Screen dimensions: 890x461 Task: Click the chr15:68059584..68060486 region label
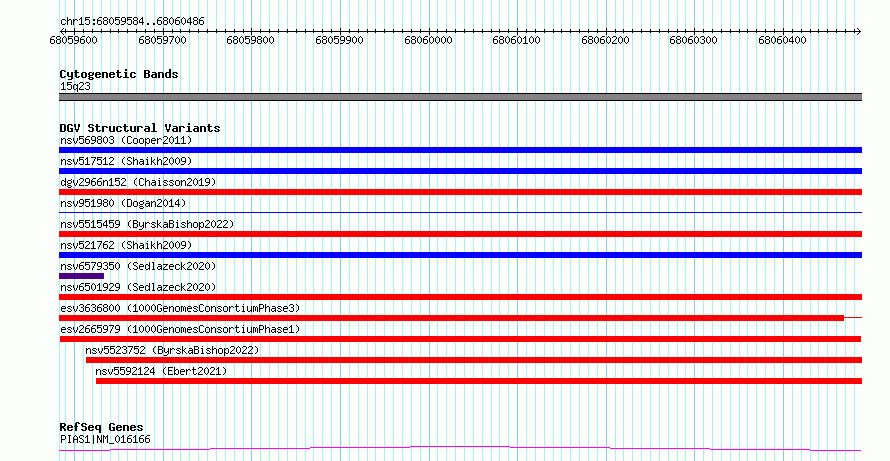coord(132,22)
